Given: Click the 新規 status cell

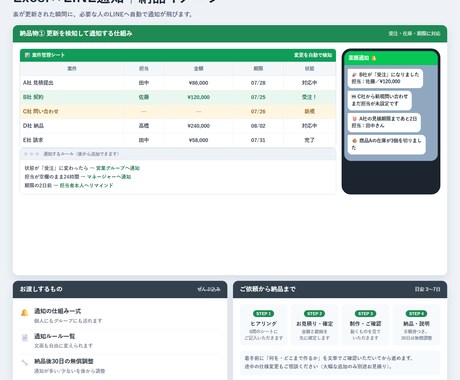Looking at the screenshot, I should click(x=309, y=112).
